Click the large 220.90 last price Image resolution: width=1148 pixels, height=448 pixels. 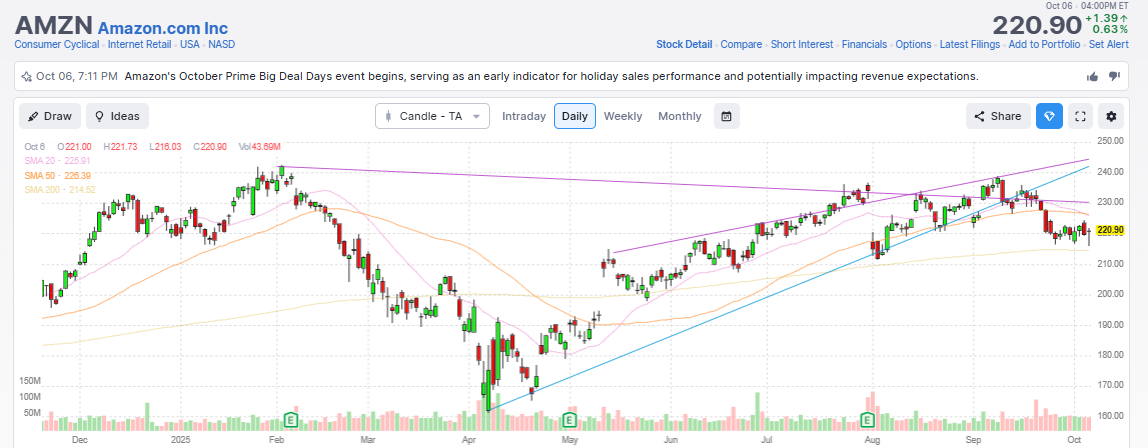pos(1036,25)
